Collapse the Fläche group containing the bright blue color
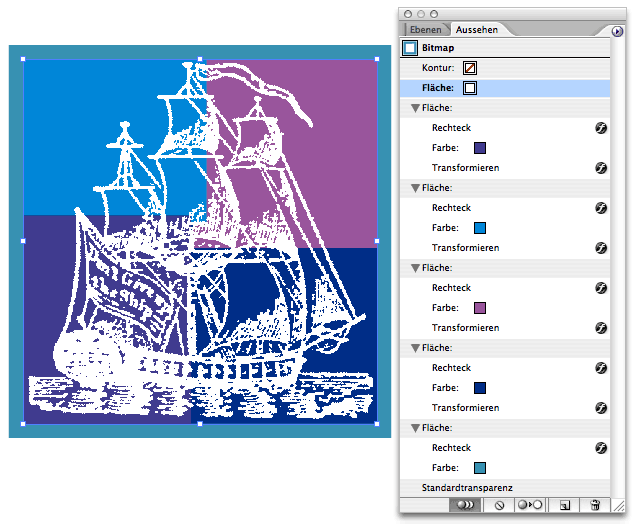This screenshot has height=524, width=636. [x=415, y=188]
